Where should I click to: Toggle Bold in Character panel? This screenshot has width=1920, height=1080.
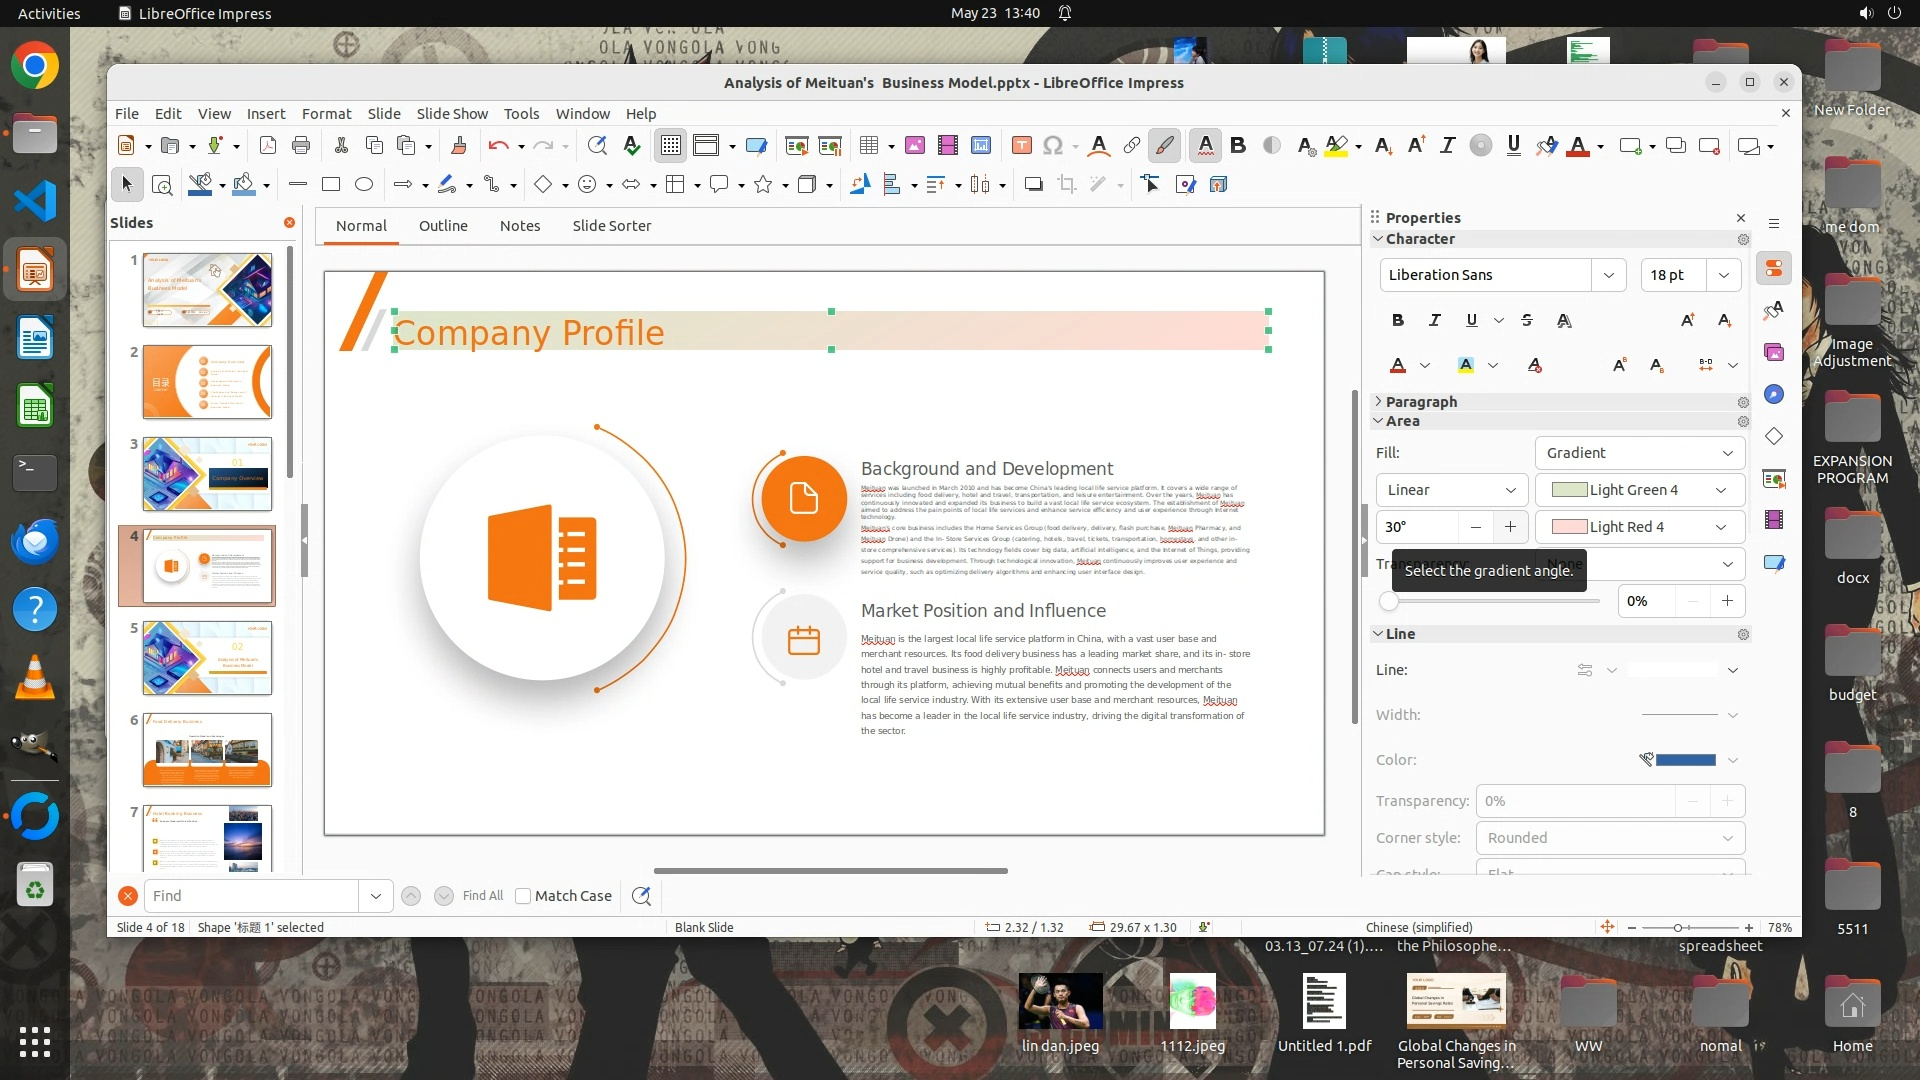pos(1398,320)
